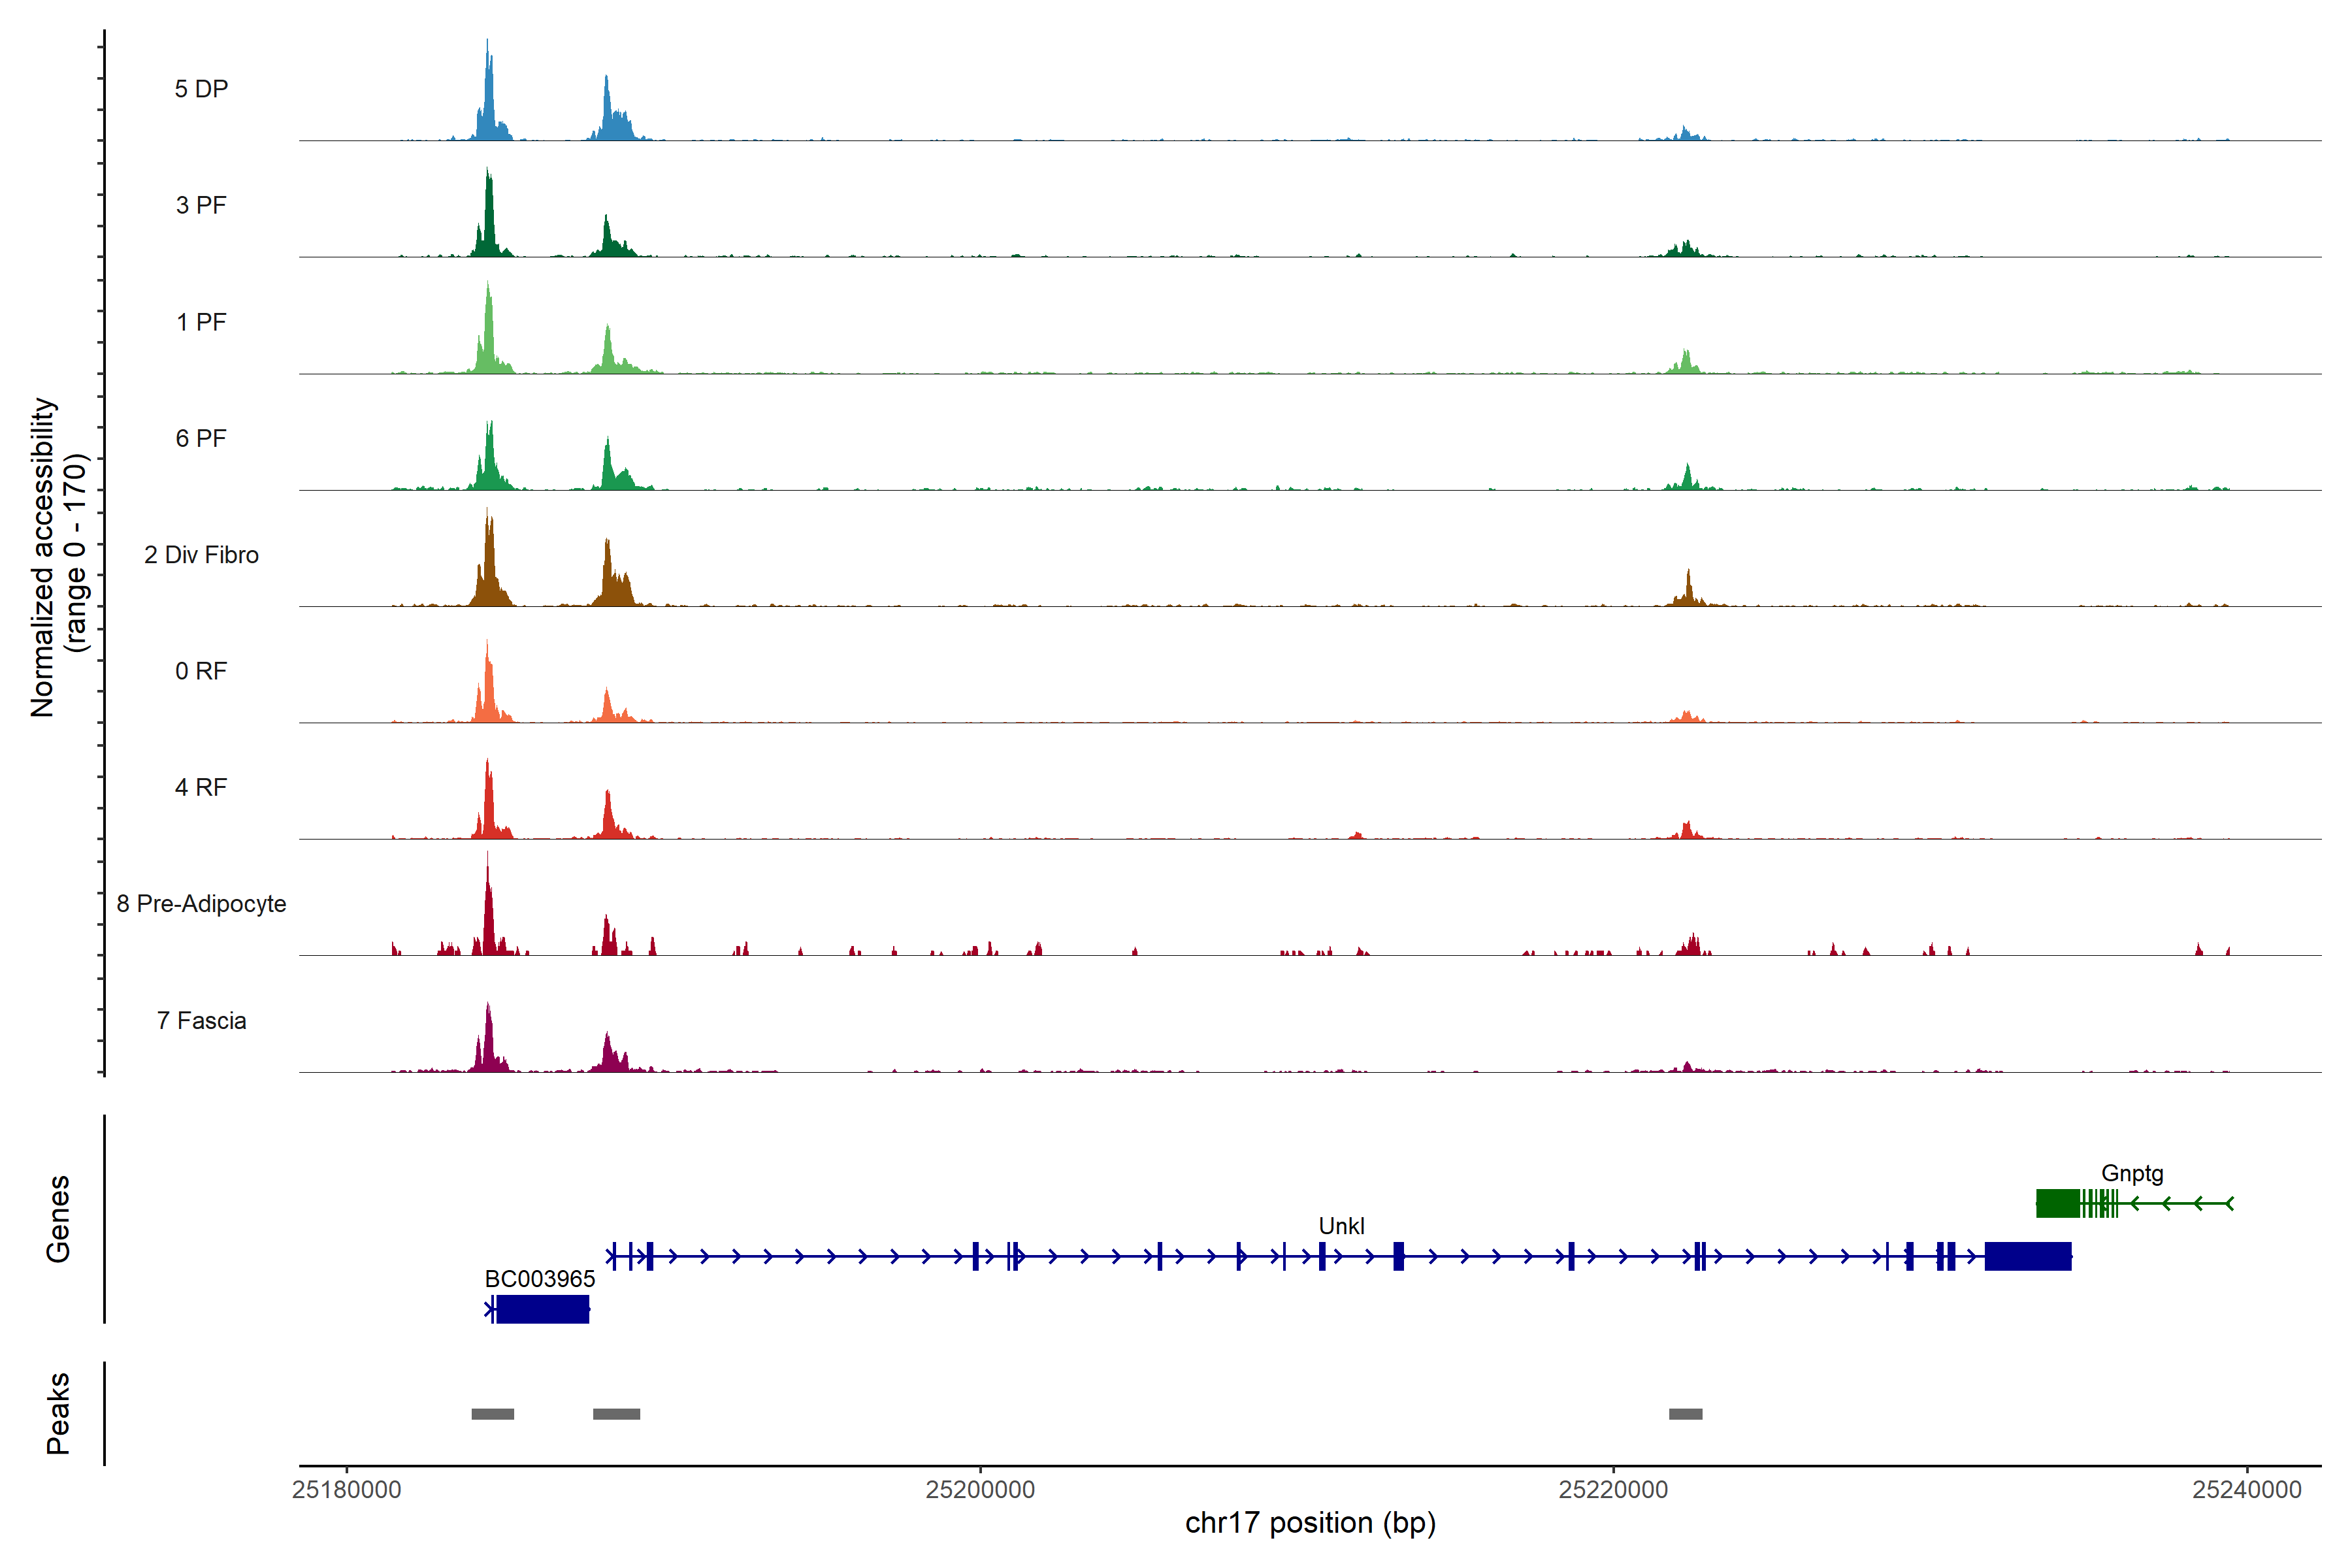Select the leftmost gray peak bar
This screenshot has width=2352, height=1568.
click(493, 1414)
